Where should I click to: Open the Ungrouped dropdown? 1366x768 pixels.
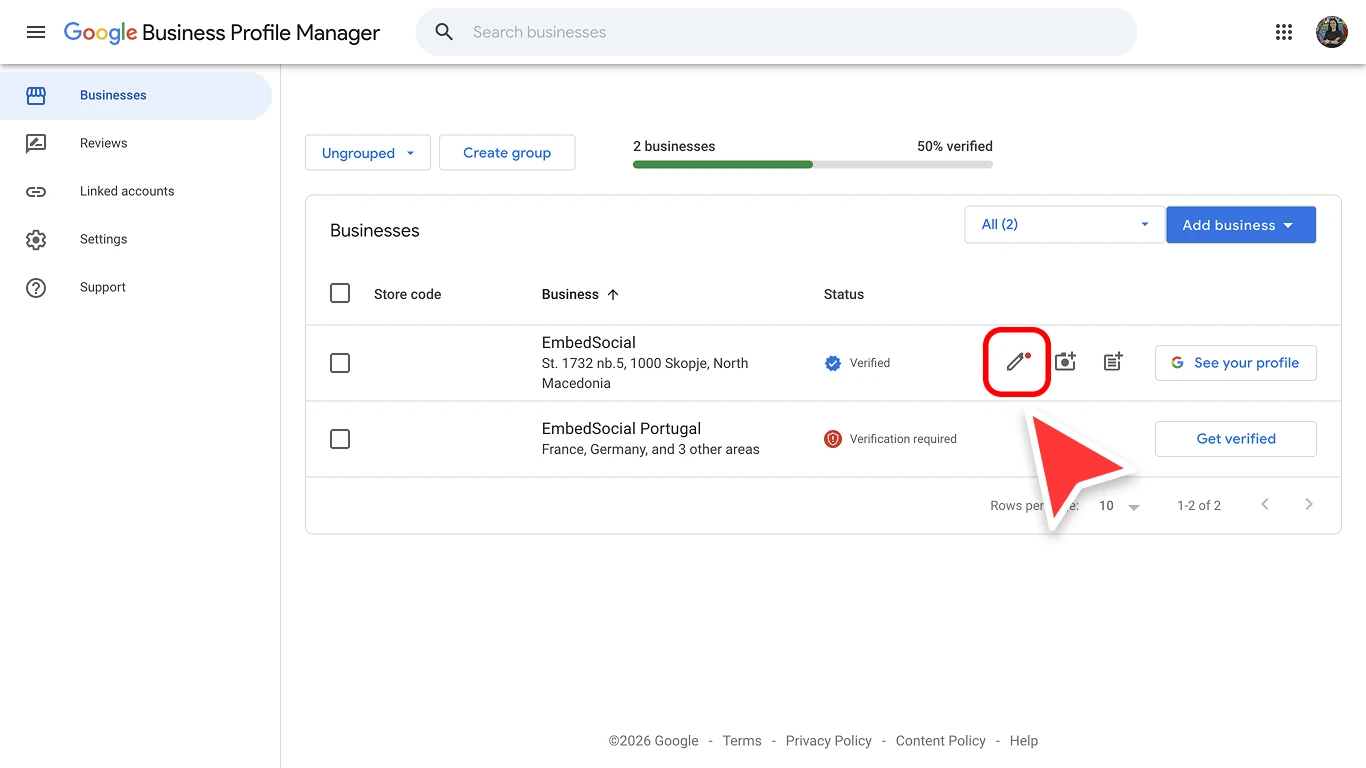pos(367,152)
